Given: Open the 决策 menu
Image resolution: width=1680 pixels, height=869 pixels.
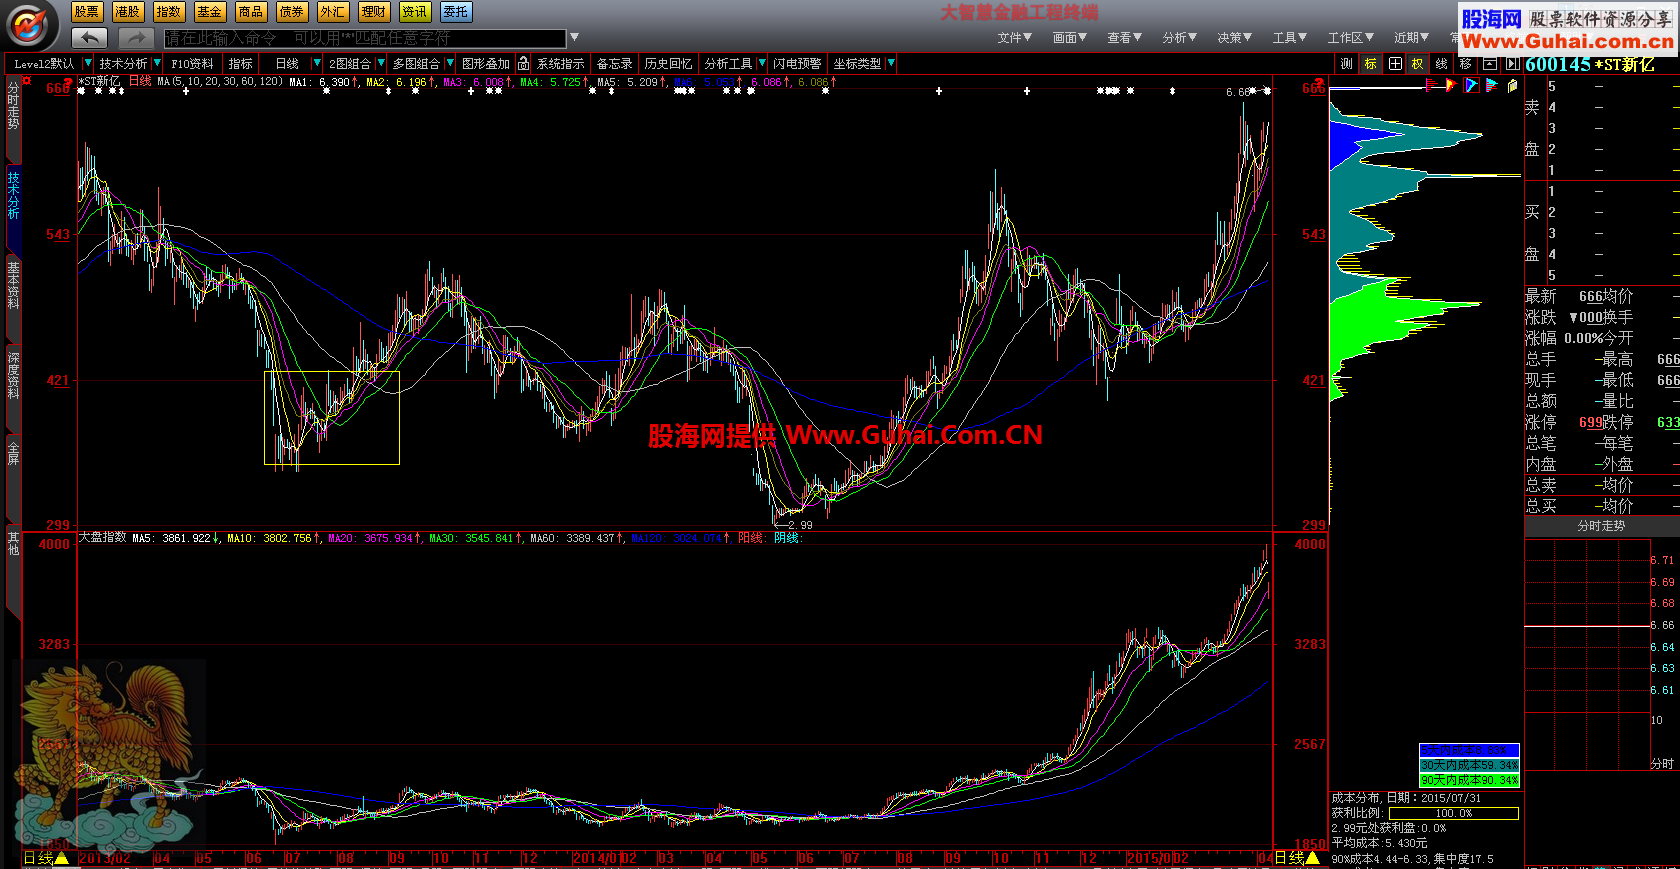Looking at the screenshot, I should pyautogui.click(x=1234, y=38).
